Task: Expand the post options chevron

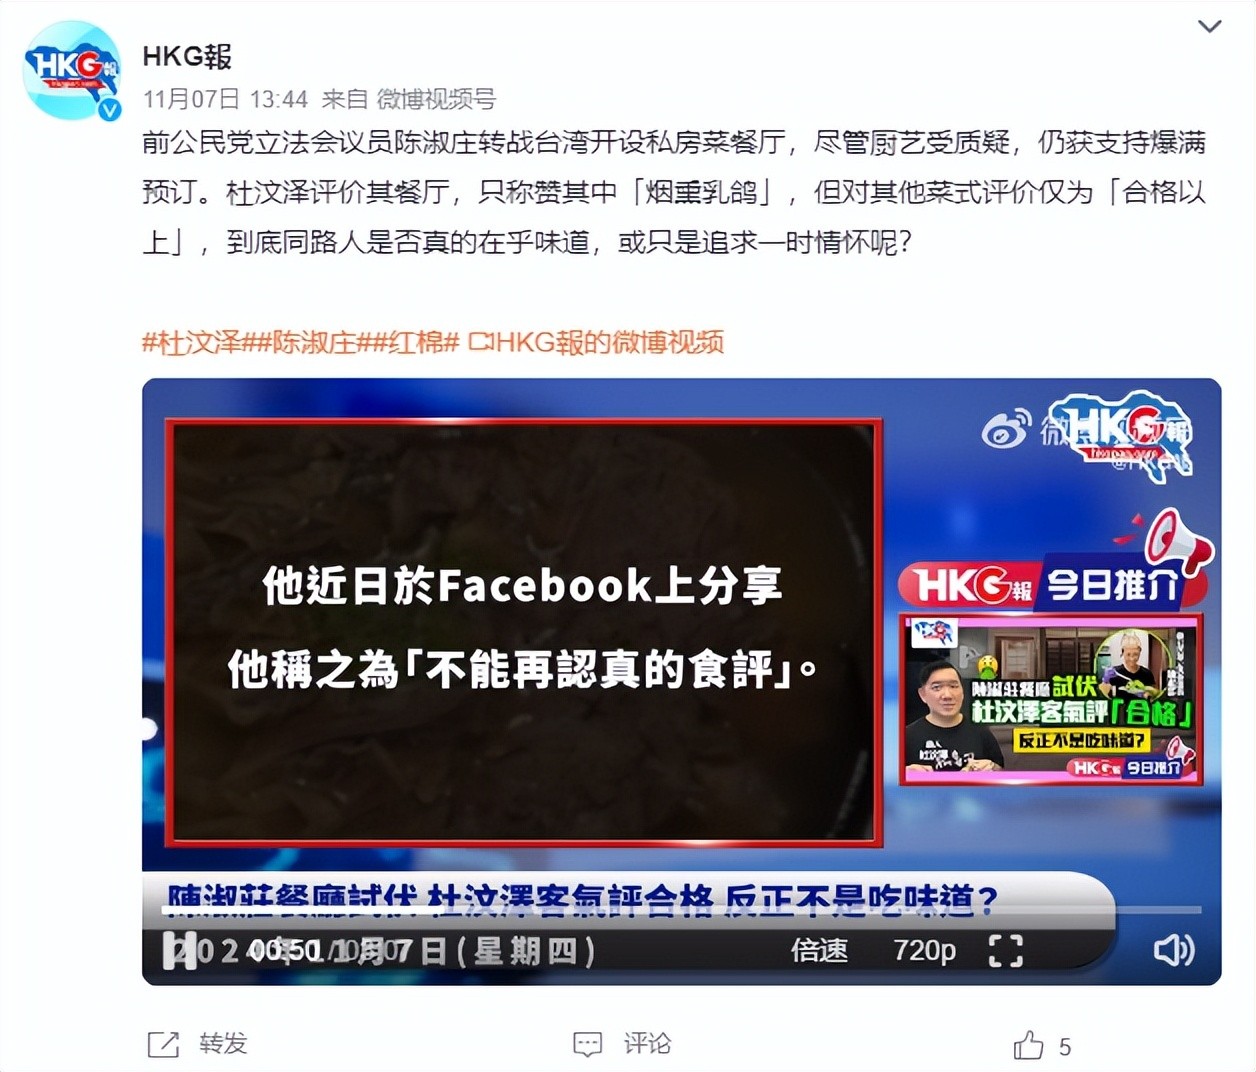Action: [x=1210, y=26]
